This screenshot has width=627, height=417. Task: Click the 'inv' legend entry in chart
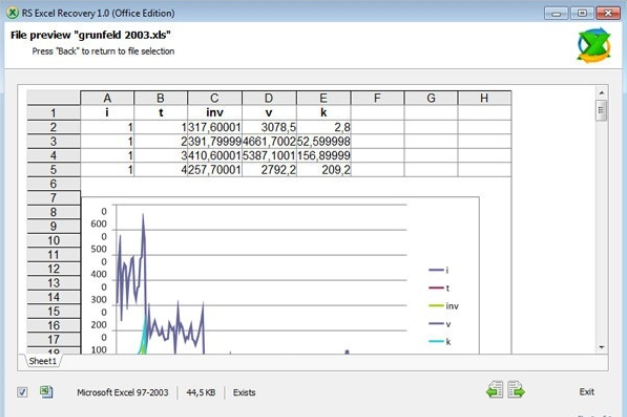(x=451, y=305)
